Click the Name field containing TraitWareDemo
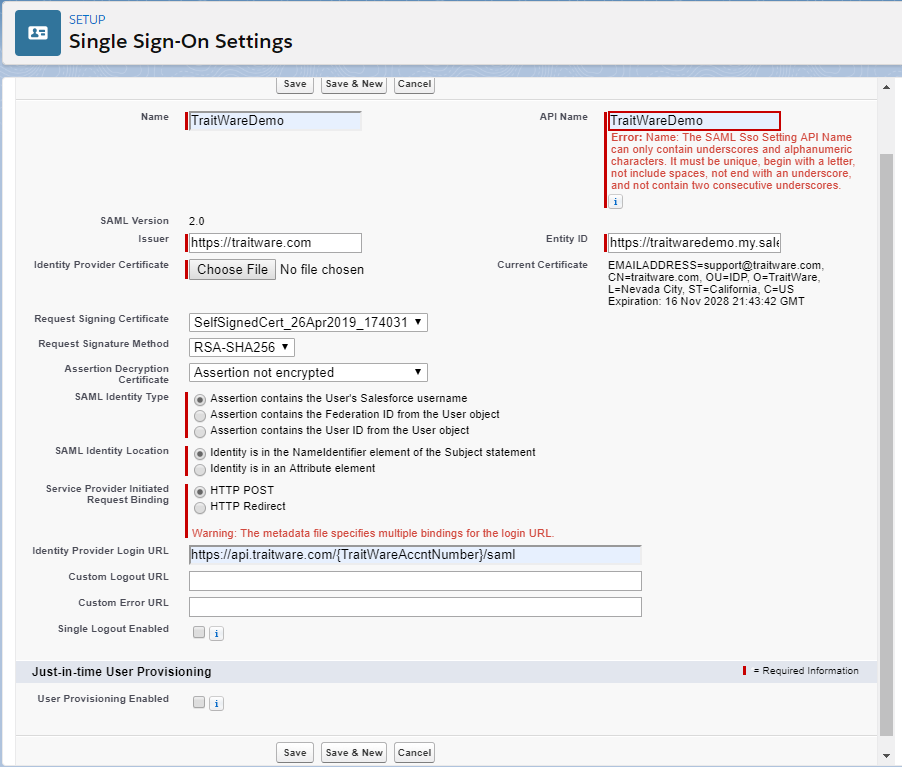The width and height of the screenshot is (902, 767). coord(275,121)
